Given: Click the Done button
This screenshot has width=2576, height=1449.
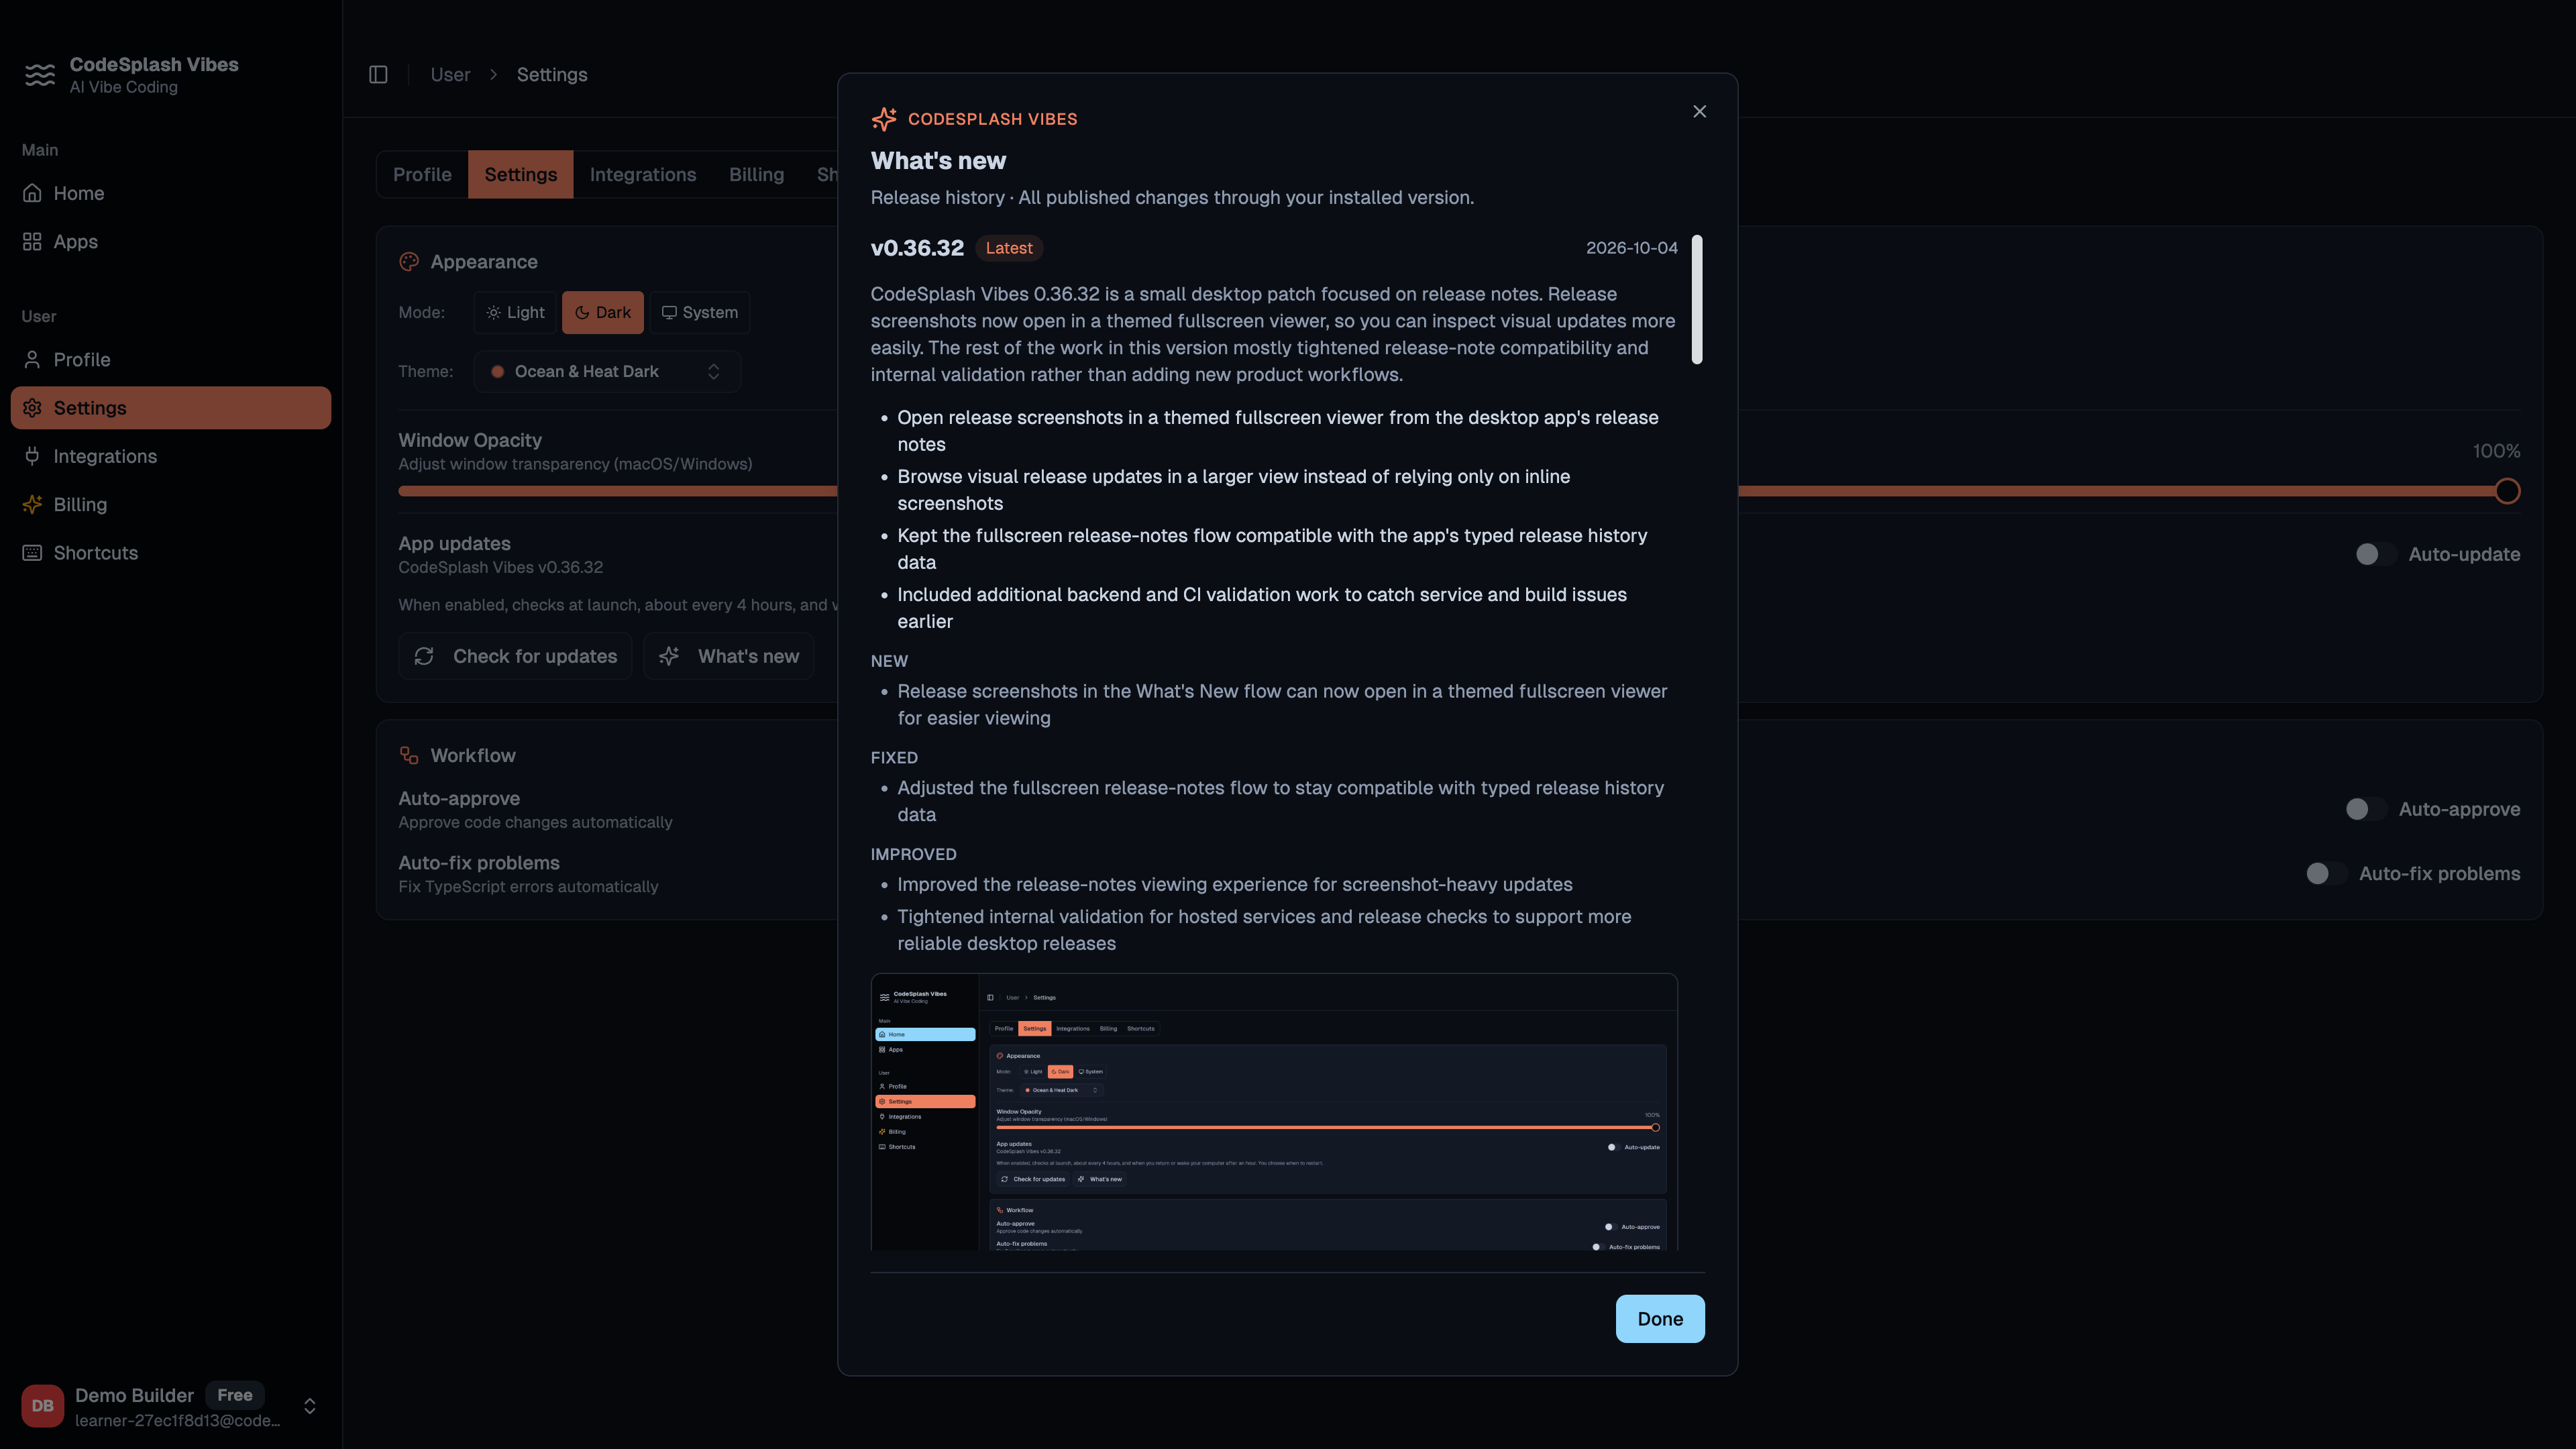Looking at the screenshot, I should 1660,1319.
